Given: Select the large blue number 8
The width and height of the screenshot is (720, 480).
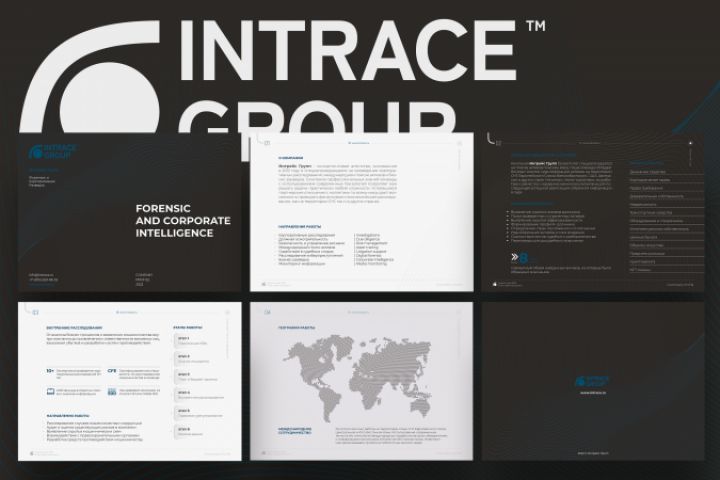Looking at the screenshot, I should click(523, 258).
